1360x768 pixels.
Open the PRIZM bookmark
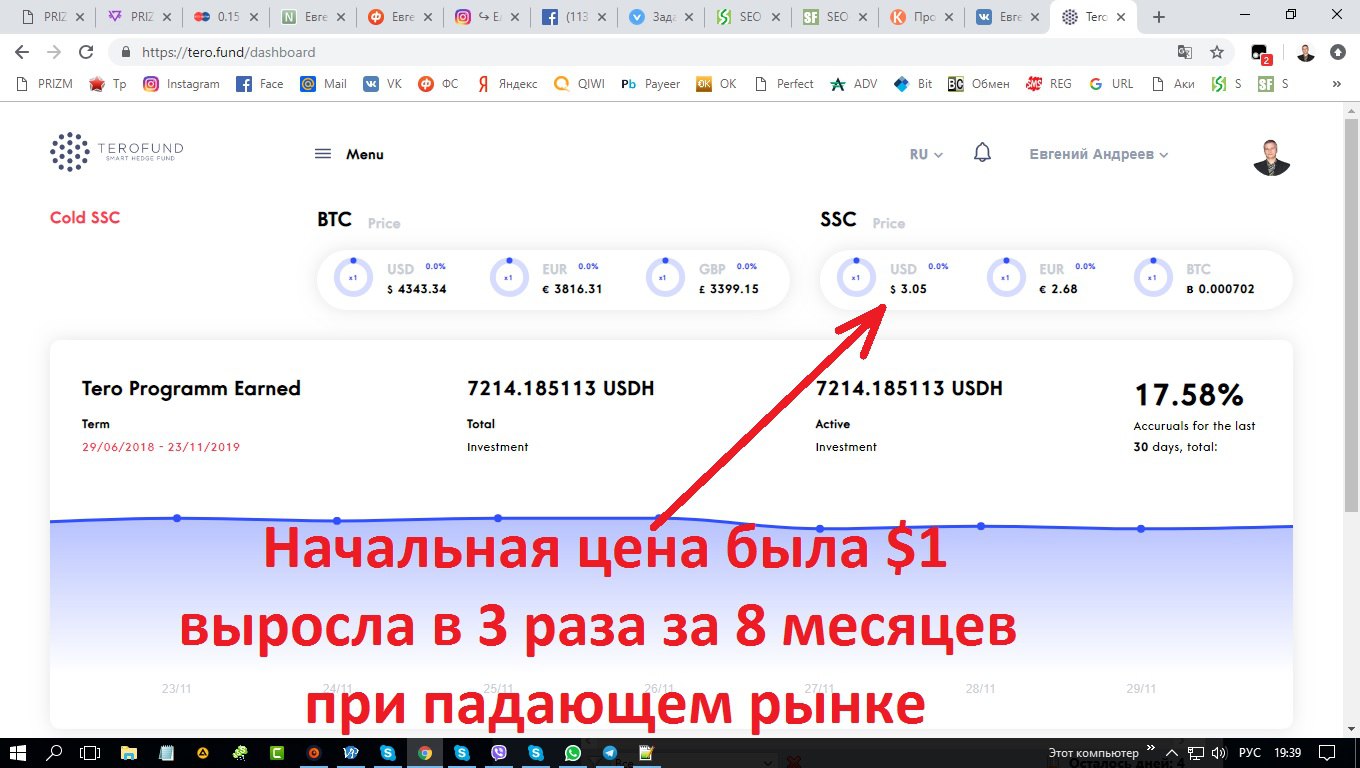tap(45, 84)
